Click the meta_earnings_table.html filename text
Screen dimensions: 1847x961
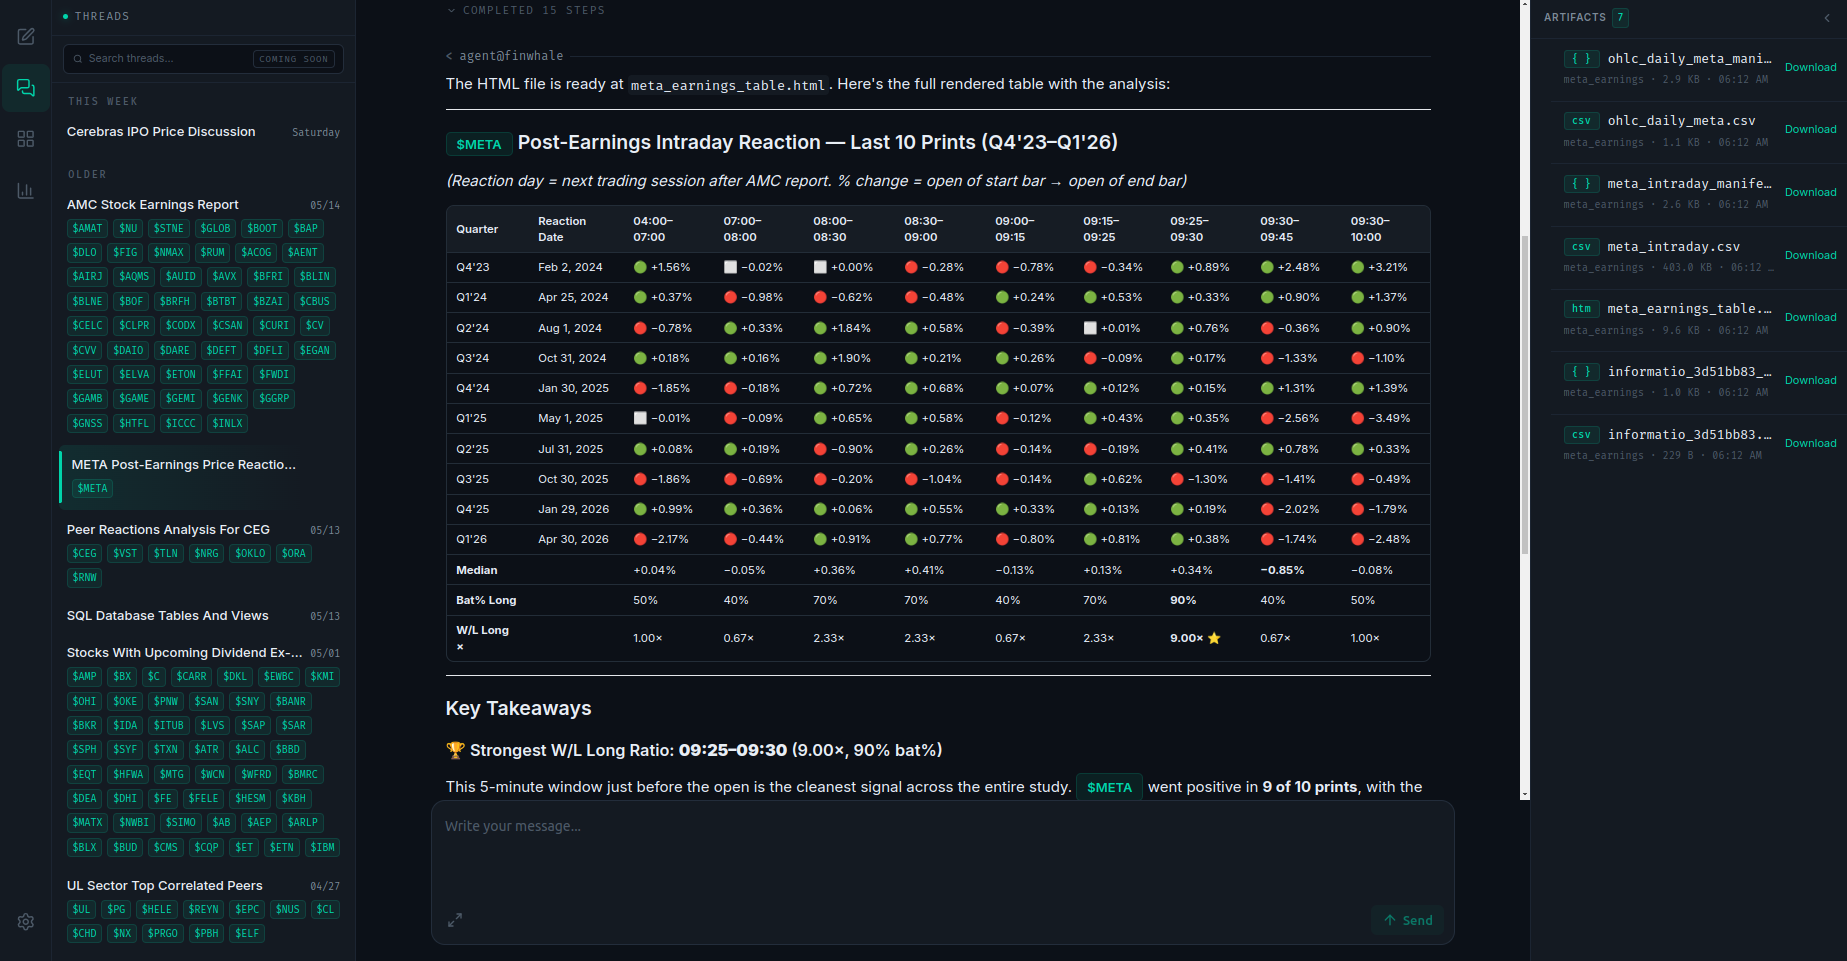[x=727, y=86]
